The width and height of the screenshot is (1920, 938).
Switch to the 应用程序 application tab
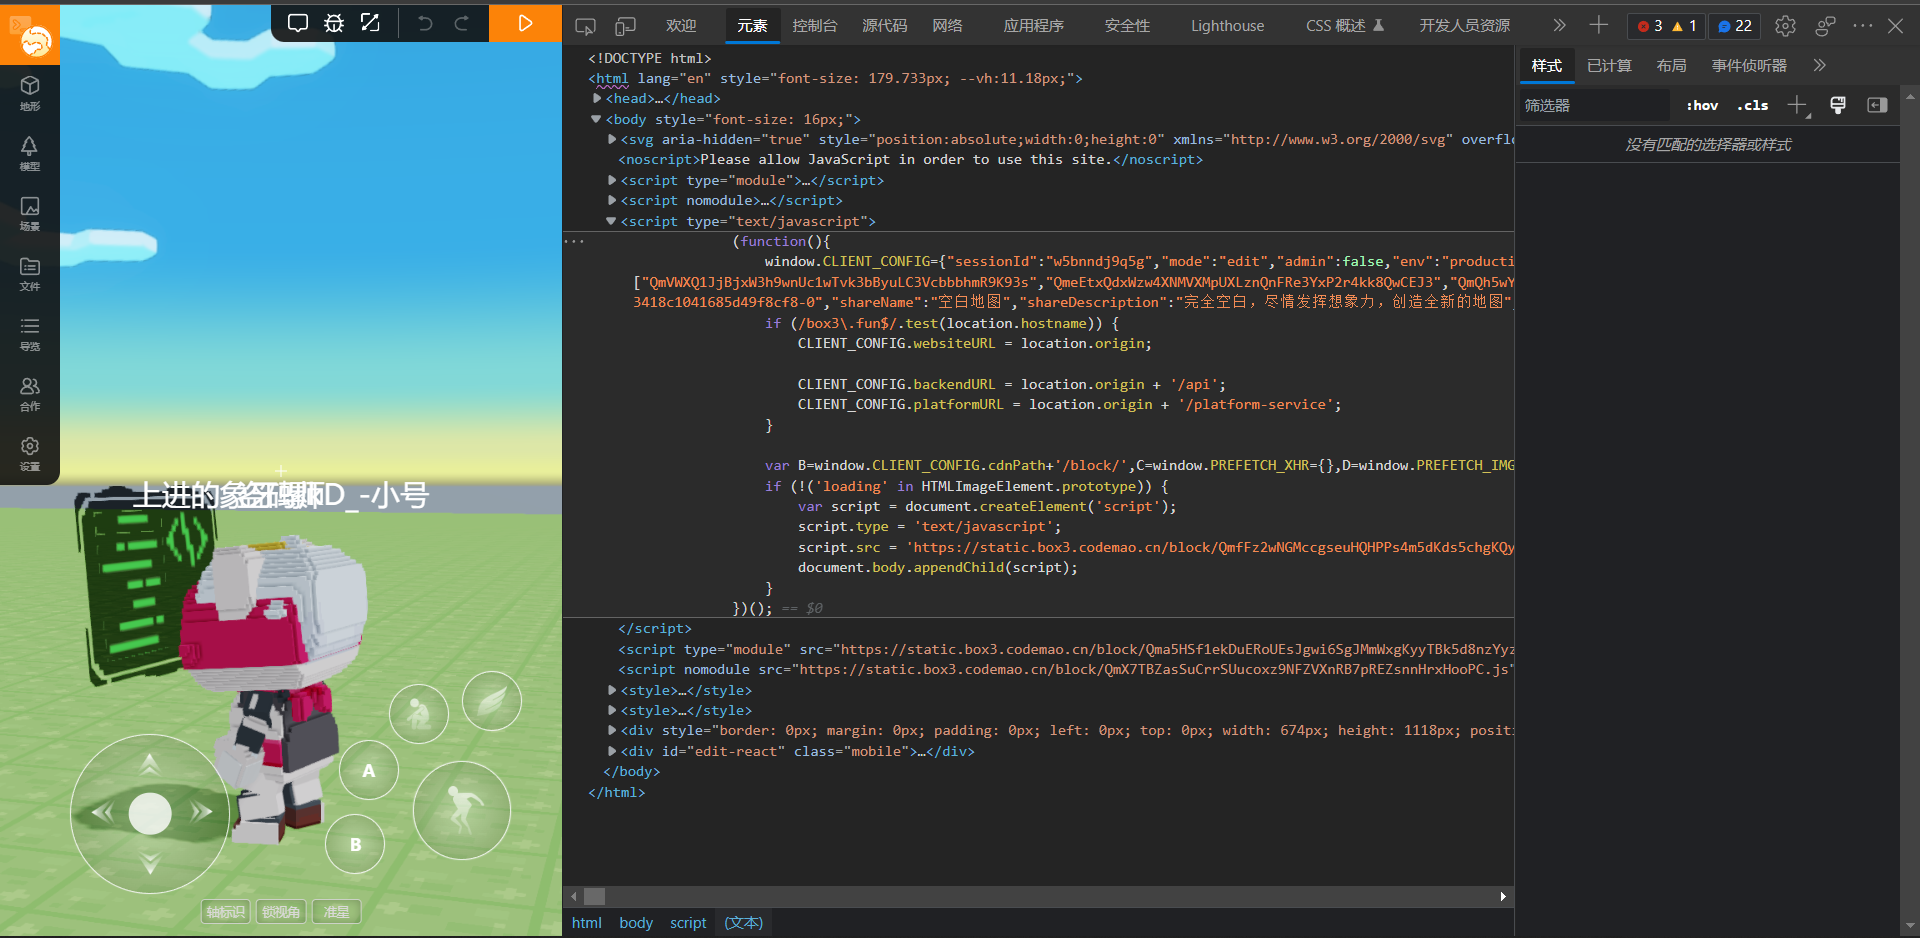(x=1034, y=26)
